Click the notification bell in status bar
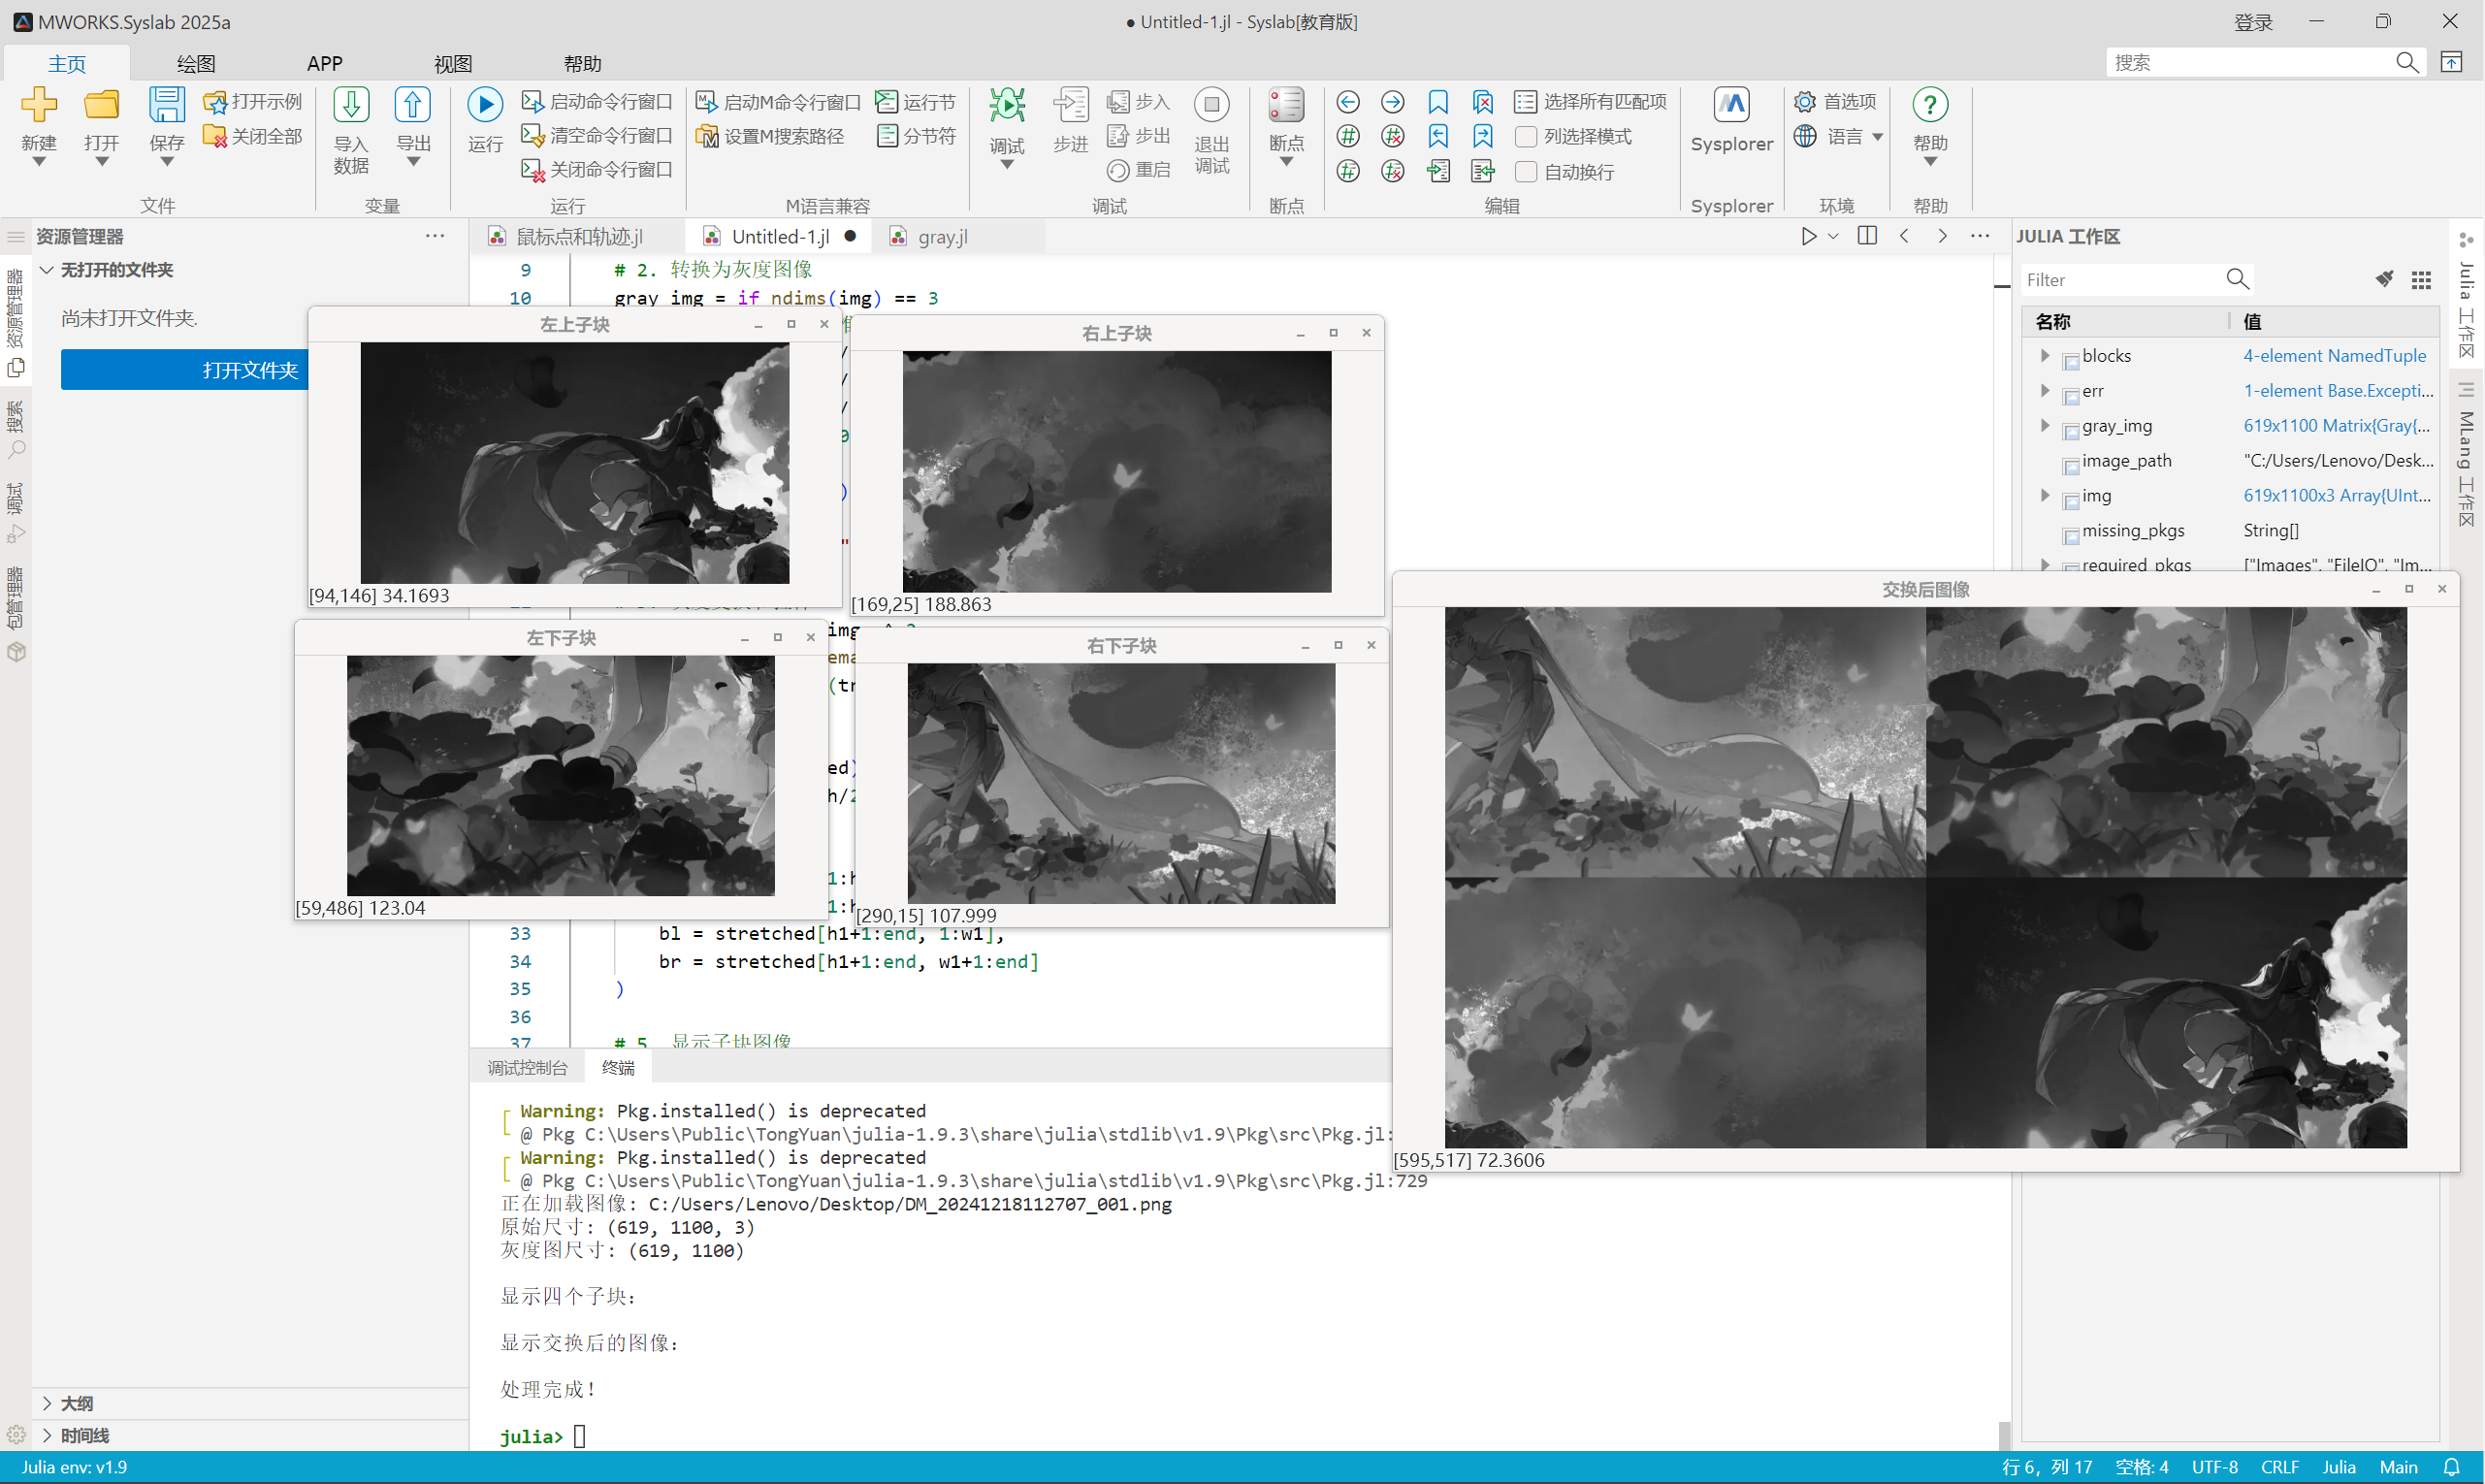The height and width of the screenshot is (1484, 2485). (x=2451, y=1467)
